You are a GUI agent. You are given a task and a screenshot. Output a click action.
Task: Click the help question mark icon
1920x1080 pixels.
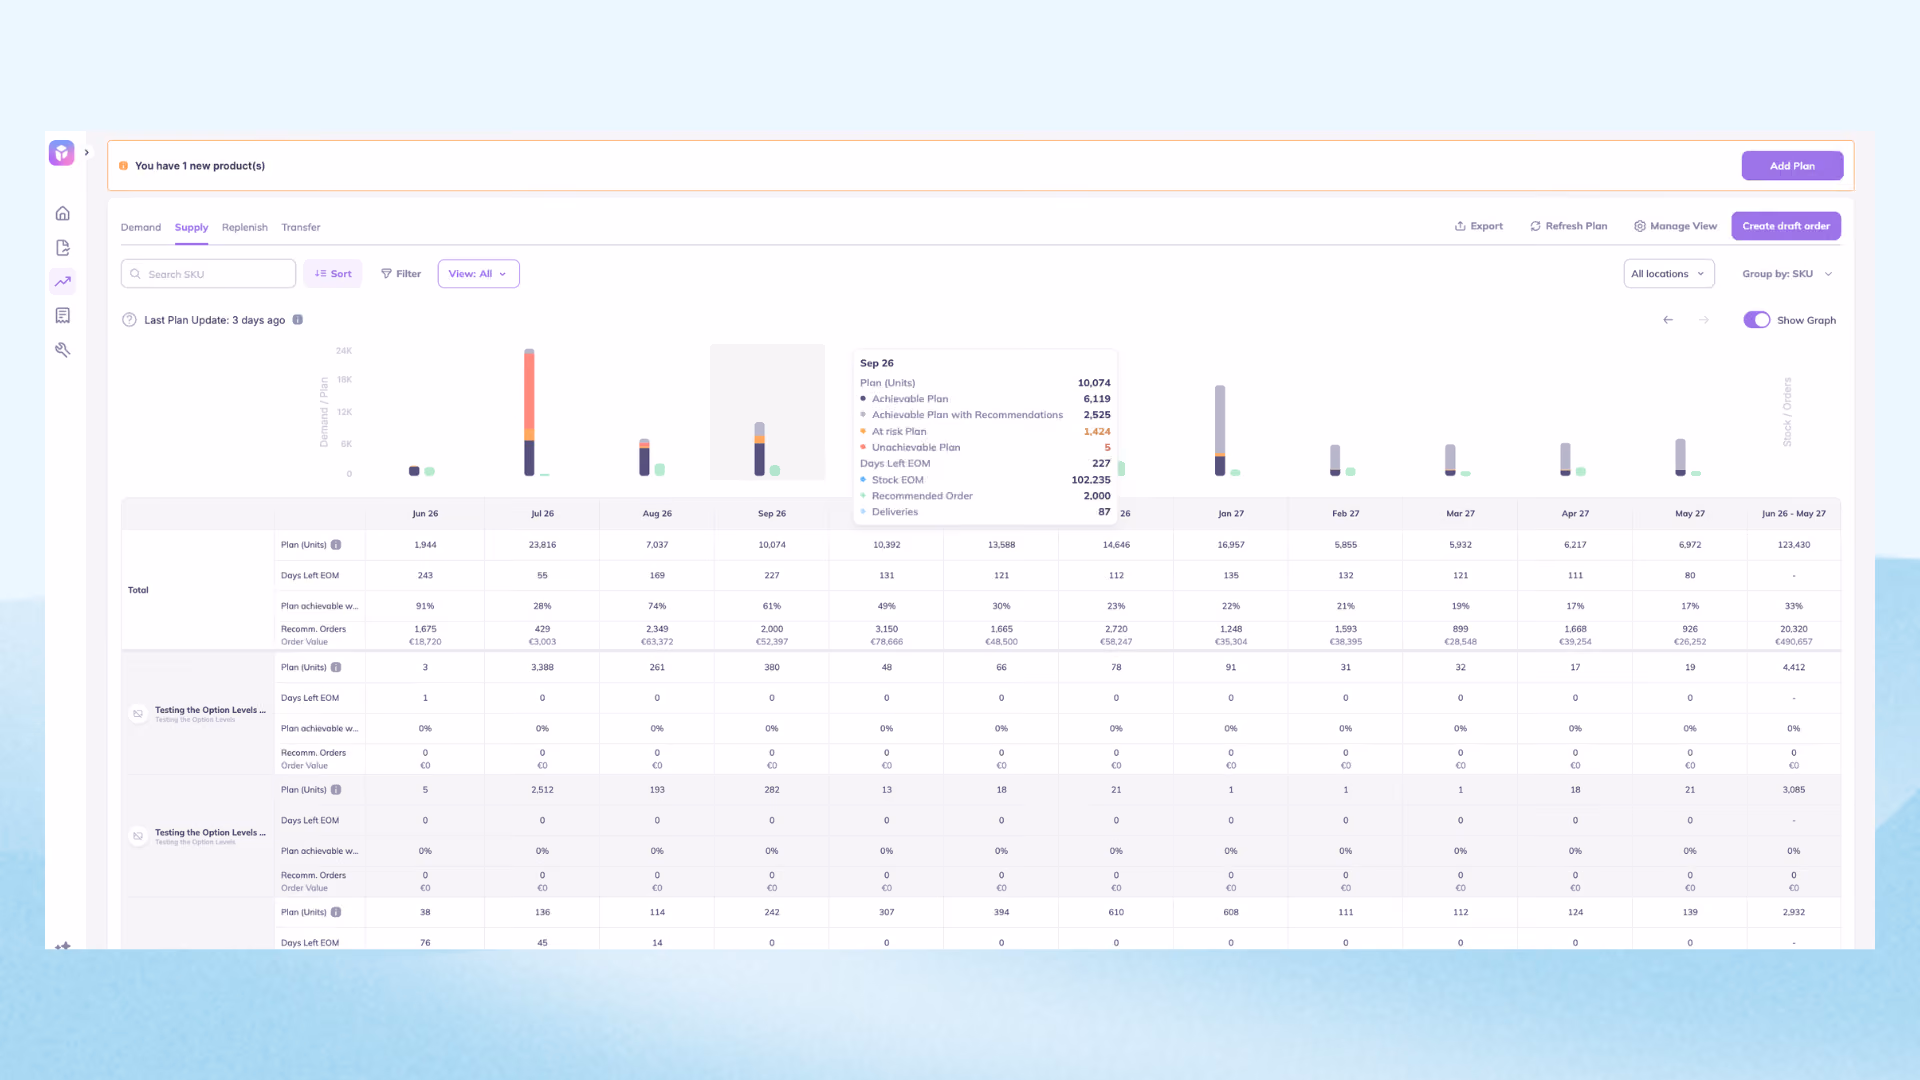(129, 320)
